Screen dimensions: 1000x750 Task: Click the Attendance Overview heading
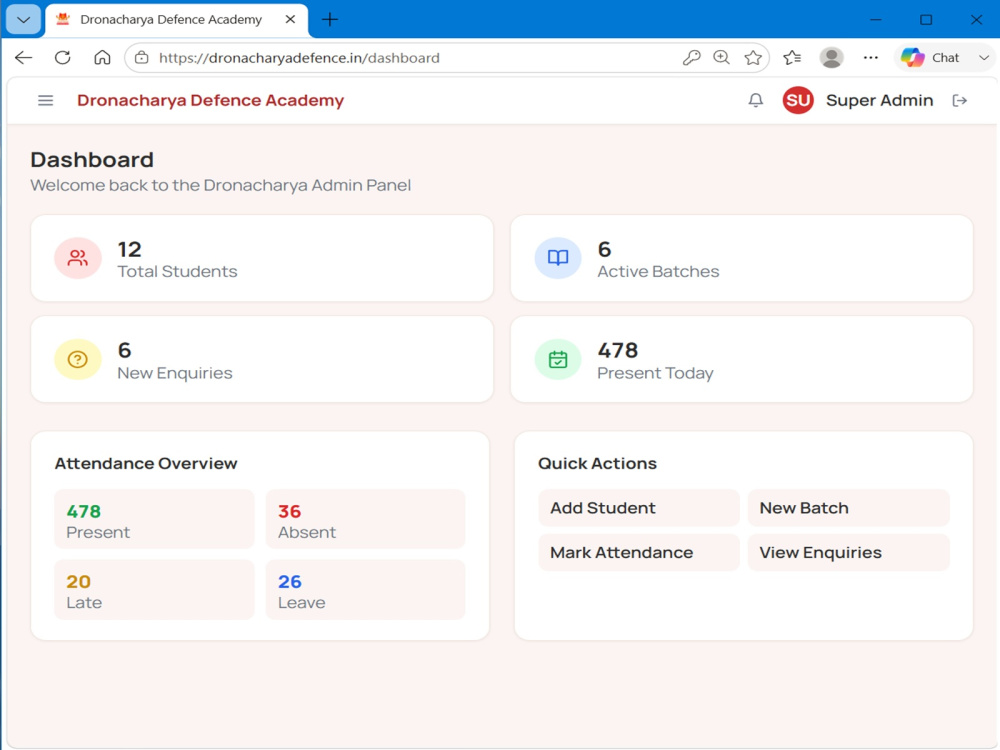[x=146, y=464]
